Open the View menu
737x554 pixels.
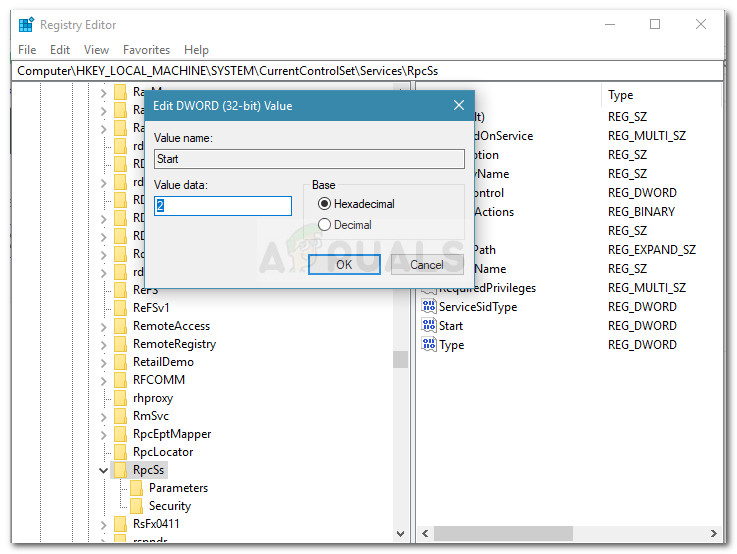(96, 50)
